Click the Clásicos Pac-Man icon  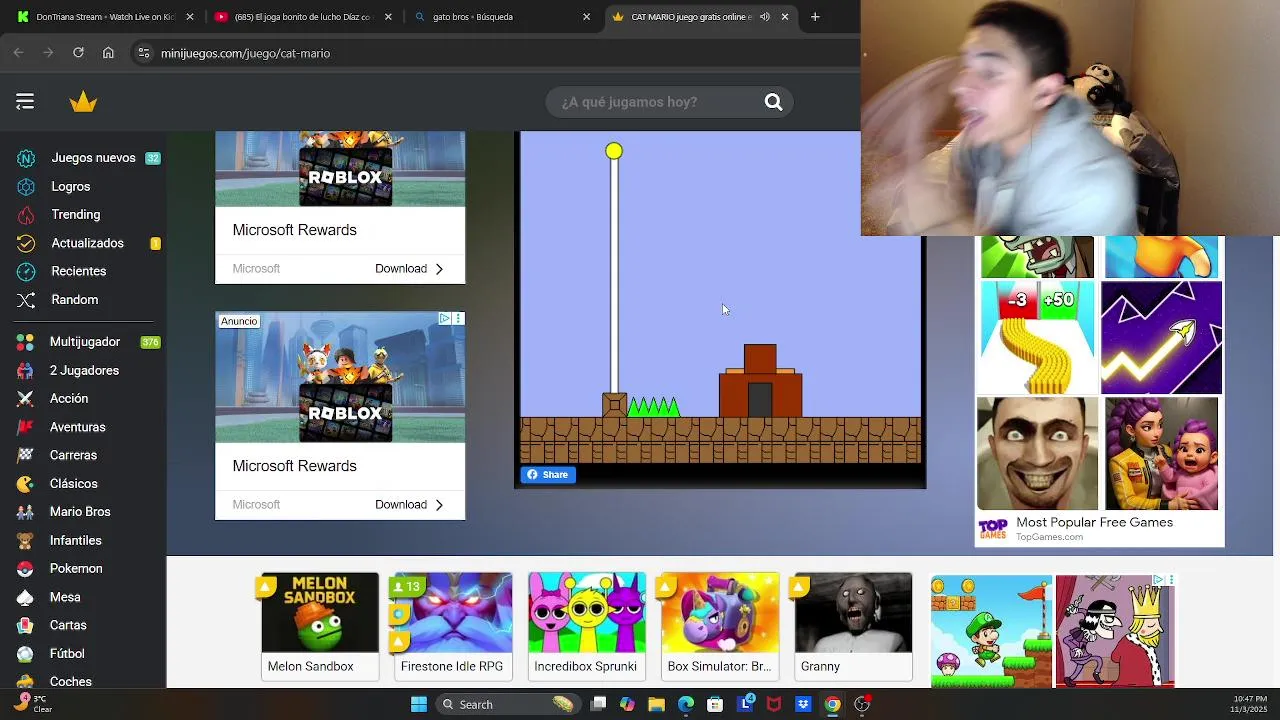coord(26,483)
